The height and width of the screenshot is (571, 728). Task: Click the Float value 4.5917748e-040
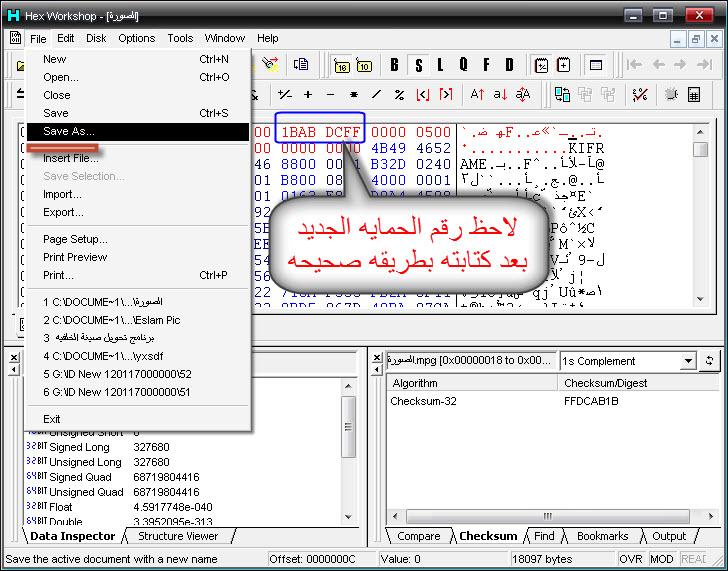point(173,507)
